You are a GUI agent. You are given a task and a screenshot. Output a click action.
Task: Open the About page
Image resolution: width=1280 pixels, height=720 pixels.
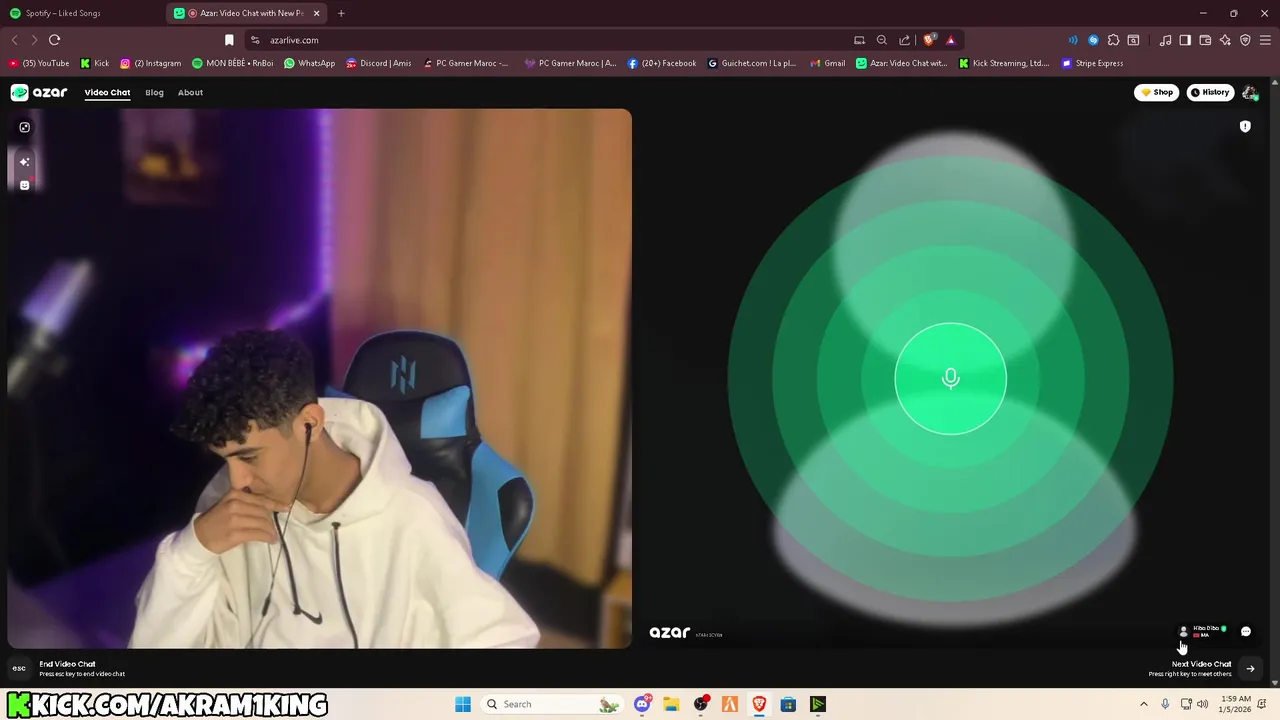click(x=190, y=92)
